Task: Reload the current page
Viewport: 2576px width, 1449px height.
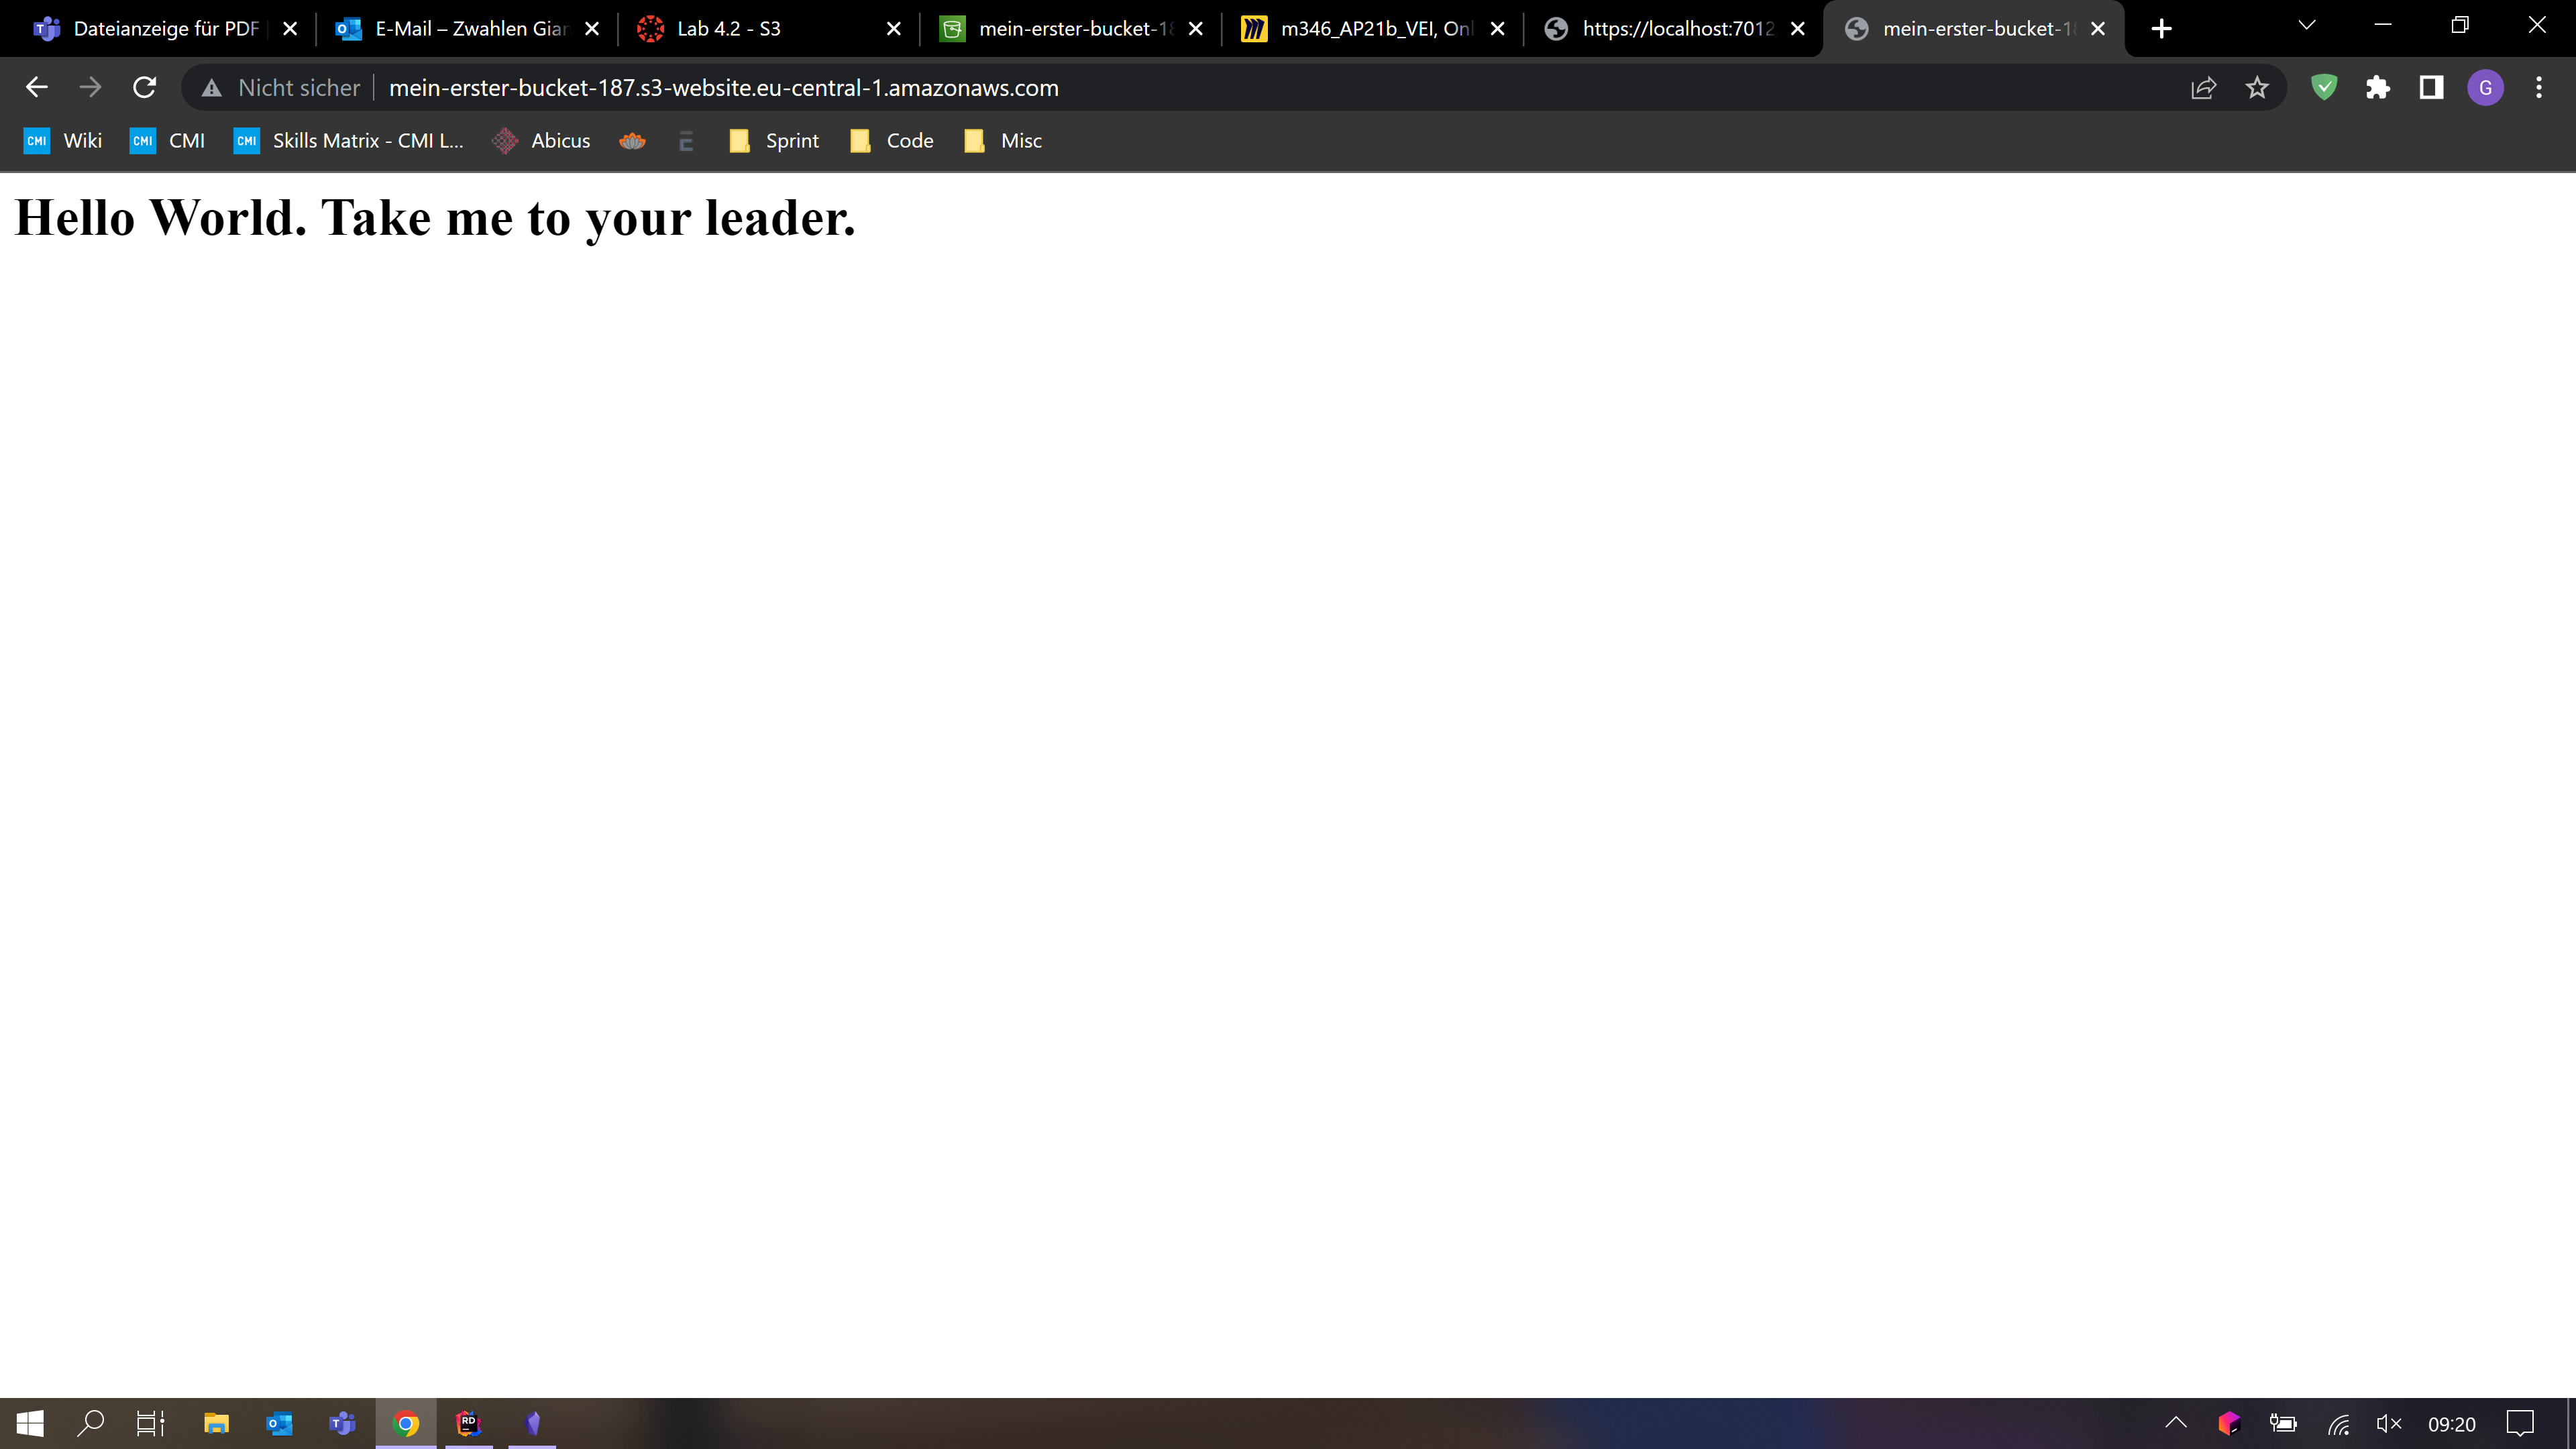Action: pyautogui.click(x=144, y=88)
